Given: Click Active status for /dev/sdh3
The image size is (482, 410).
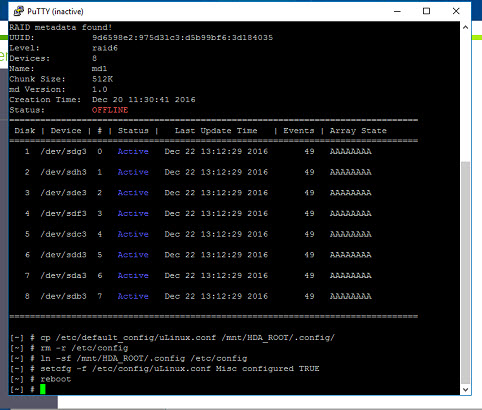Looking at the screenshot, I should point(133,172).
